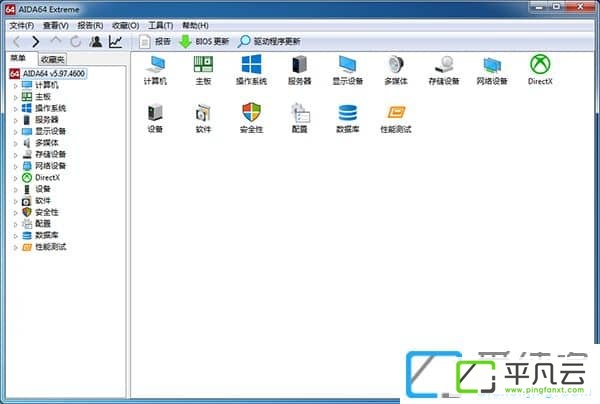Click the 报告 report toolbar button

(155, 41)
